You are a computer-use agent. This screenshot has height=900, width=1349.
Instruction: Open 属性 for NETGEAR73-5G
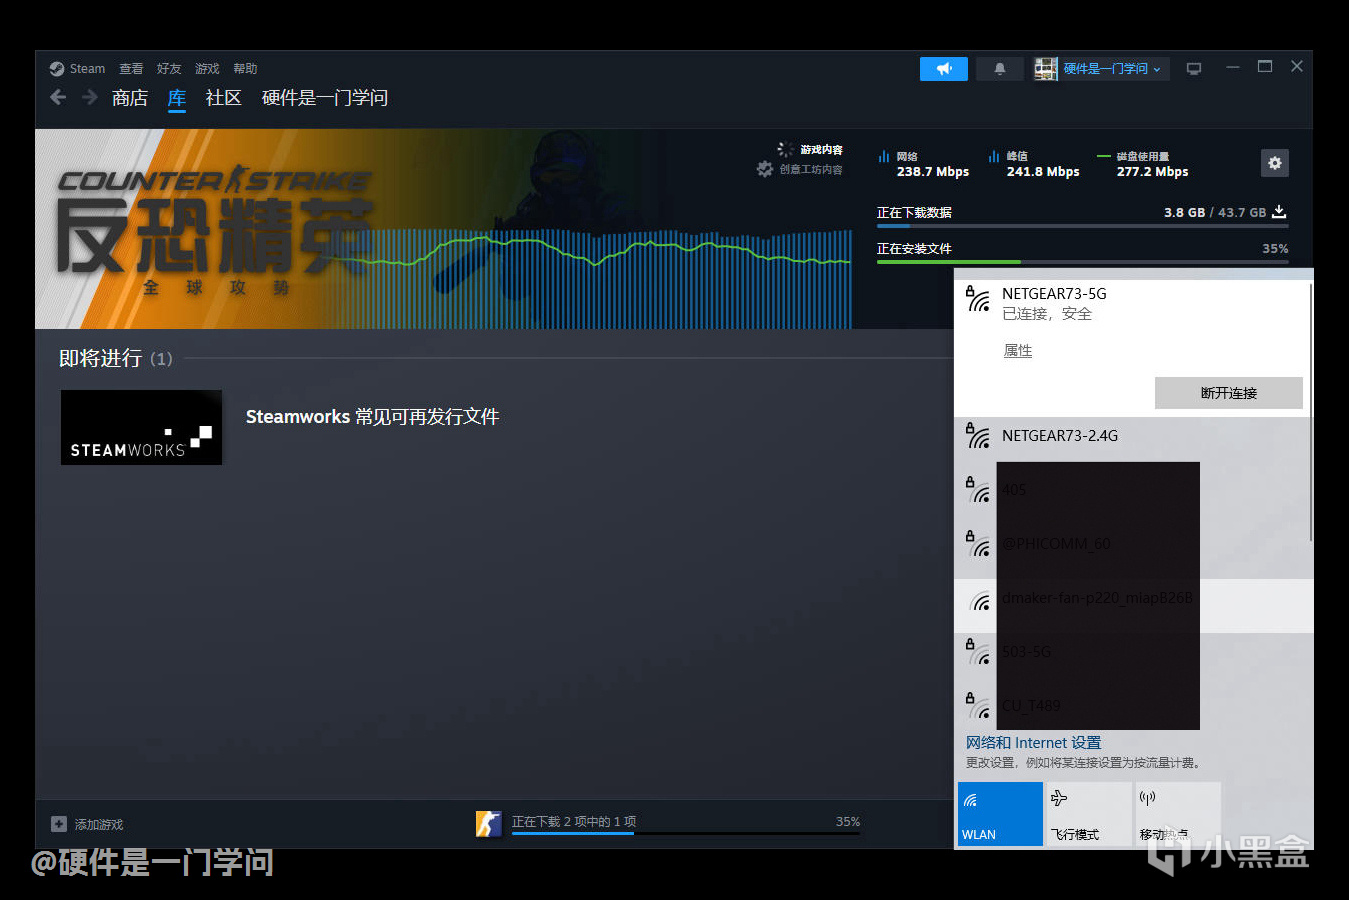pos(1018,351)
